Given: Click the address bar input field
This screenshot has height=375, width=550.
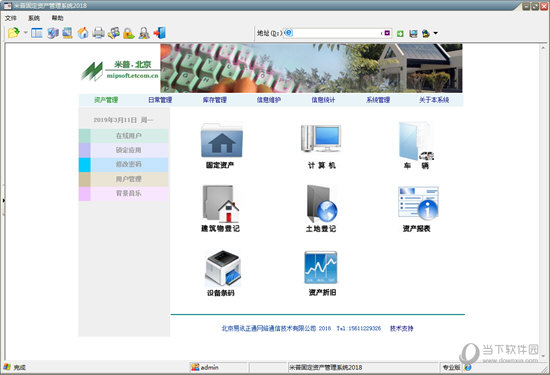Looking at the screenshot, I should [x=337, y=33].
